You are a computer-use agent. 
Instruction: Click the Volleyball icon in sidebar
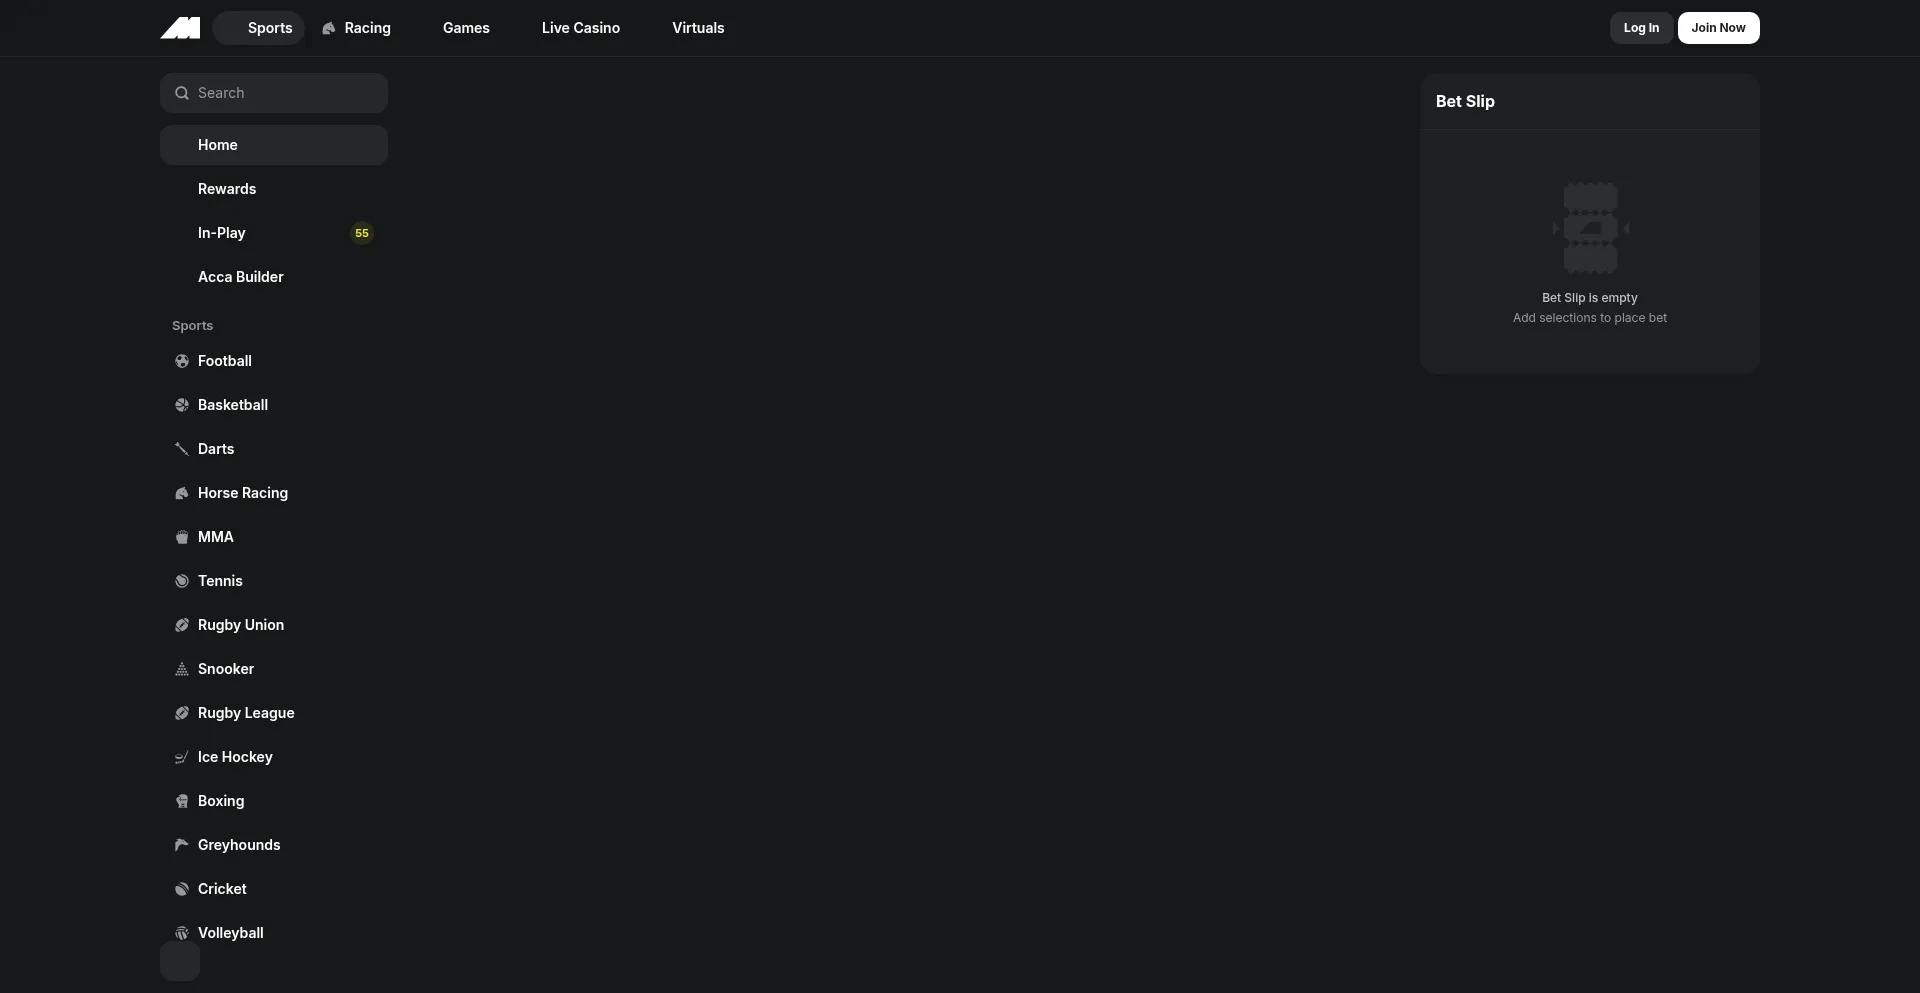pyautogui.click(x=182, y=933)
